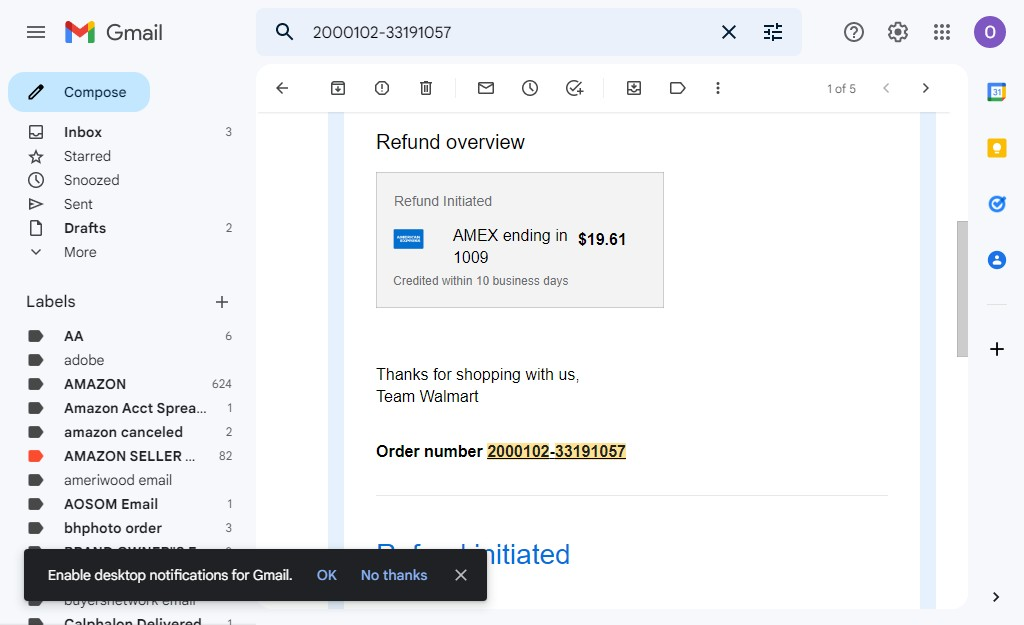This screenshot has width=1024, height=625.
Task: Go back to search results
Action: click(282, 88)
